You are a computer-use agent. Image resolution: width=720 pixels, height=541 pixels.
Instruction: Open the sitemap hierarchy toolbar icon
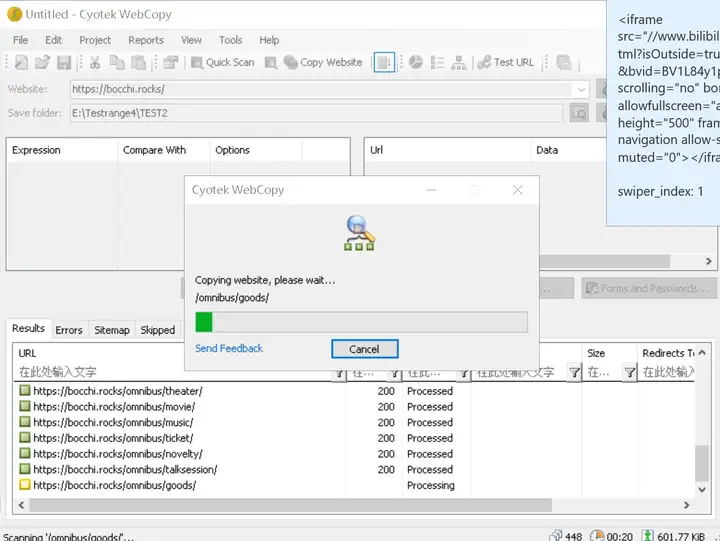458,62
